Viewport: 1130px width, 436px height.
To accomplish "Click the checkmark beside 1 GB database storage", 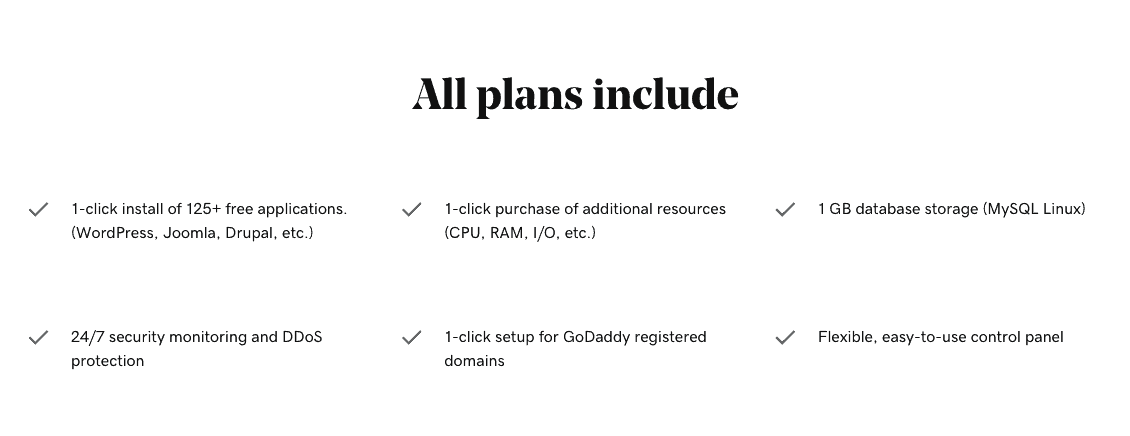I will [x=785, y=209].
